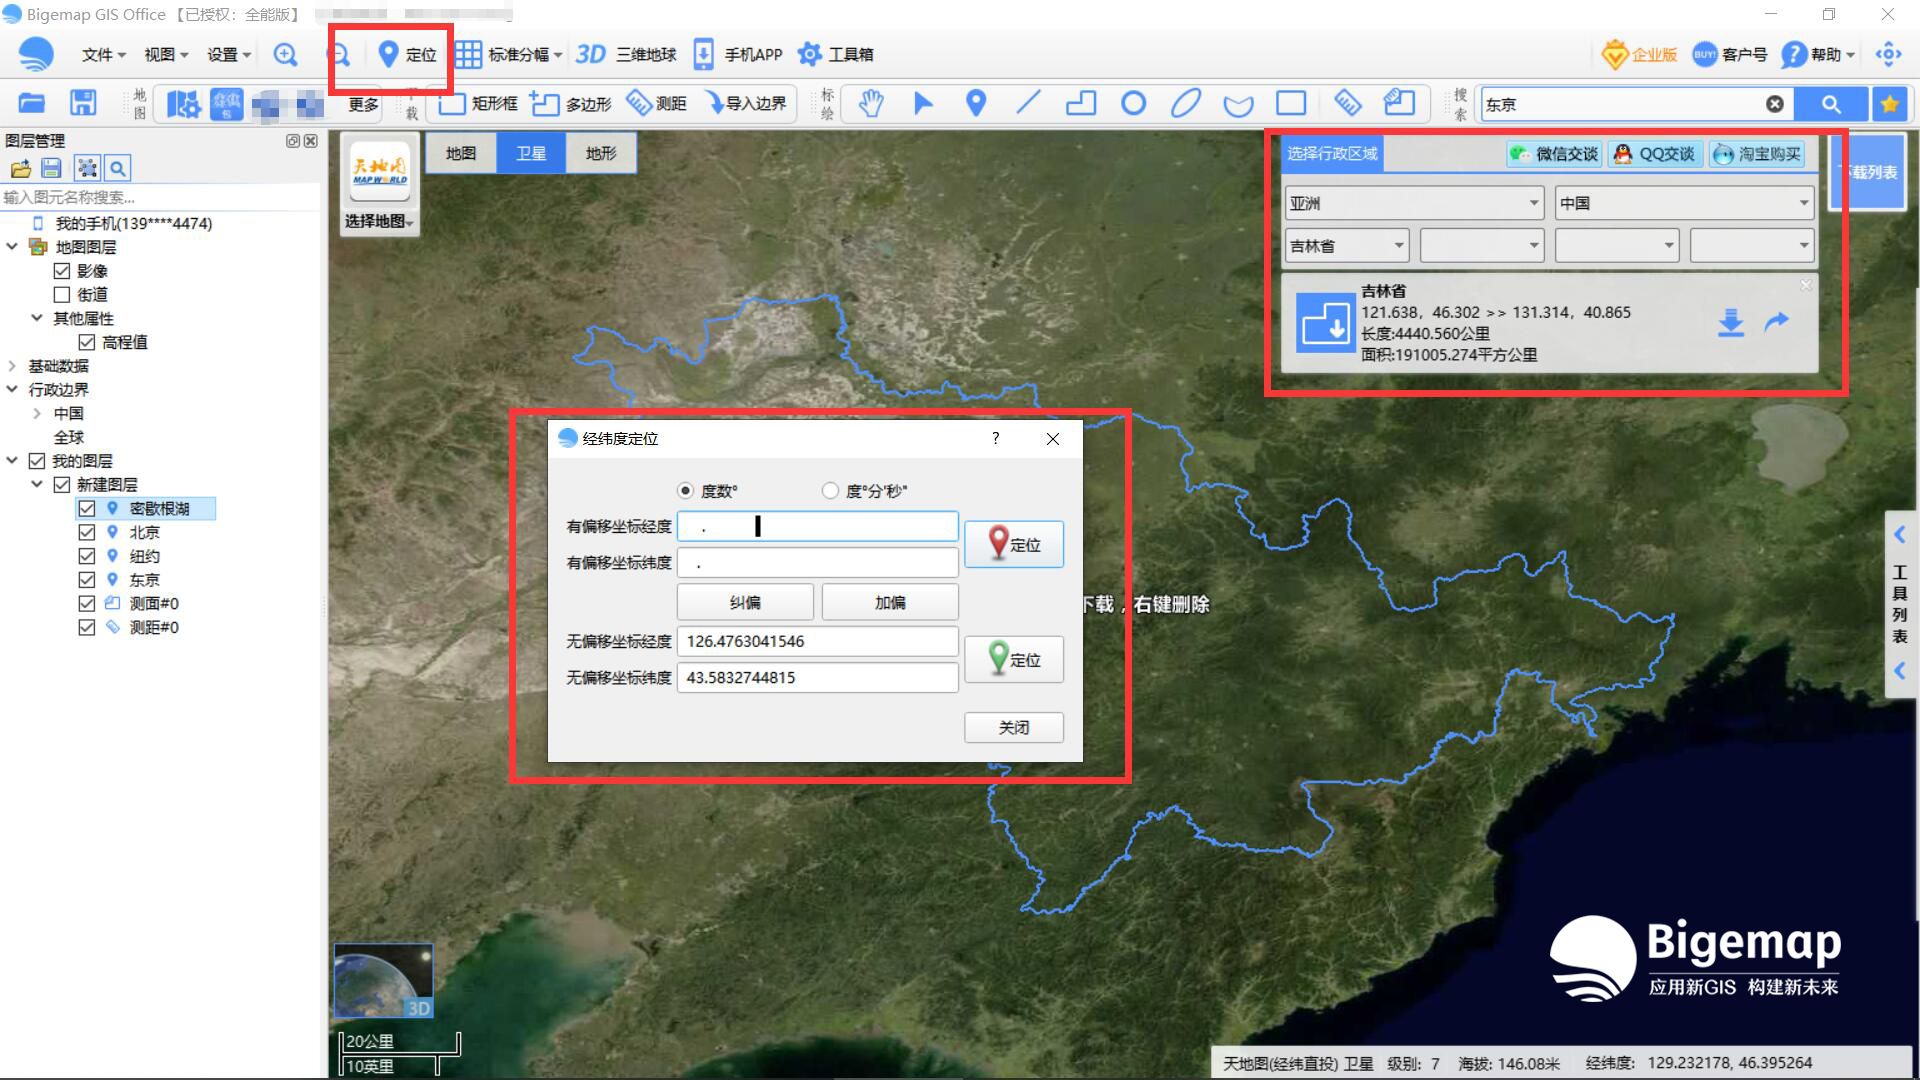Collapse the 地图图层 tree node
This screenshot has height=1080, width=1920.
pos(12,246)
